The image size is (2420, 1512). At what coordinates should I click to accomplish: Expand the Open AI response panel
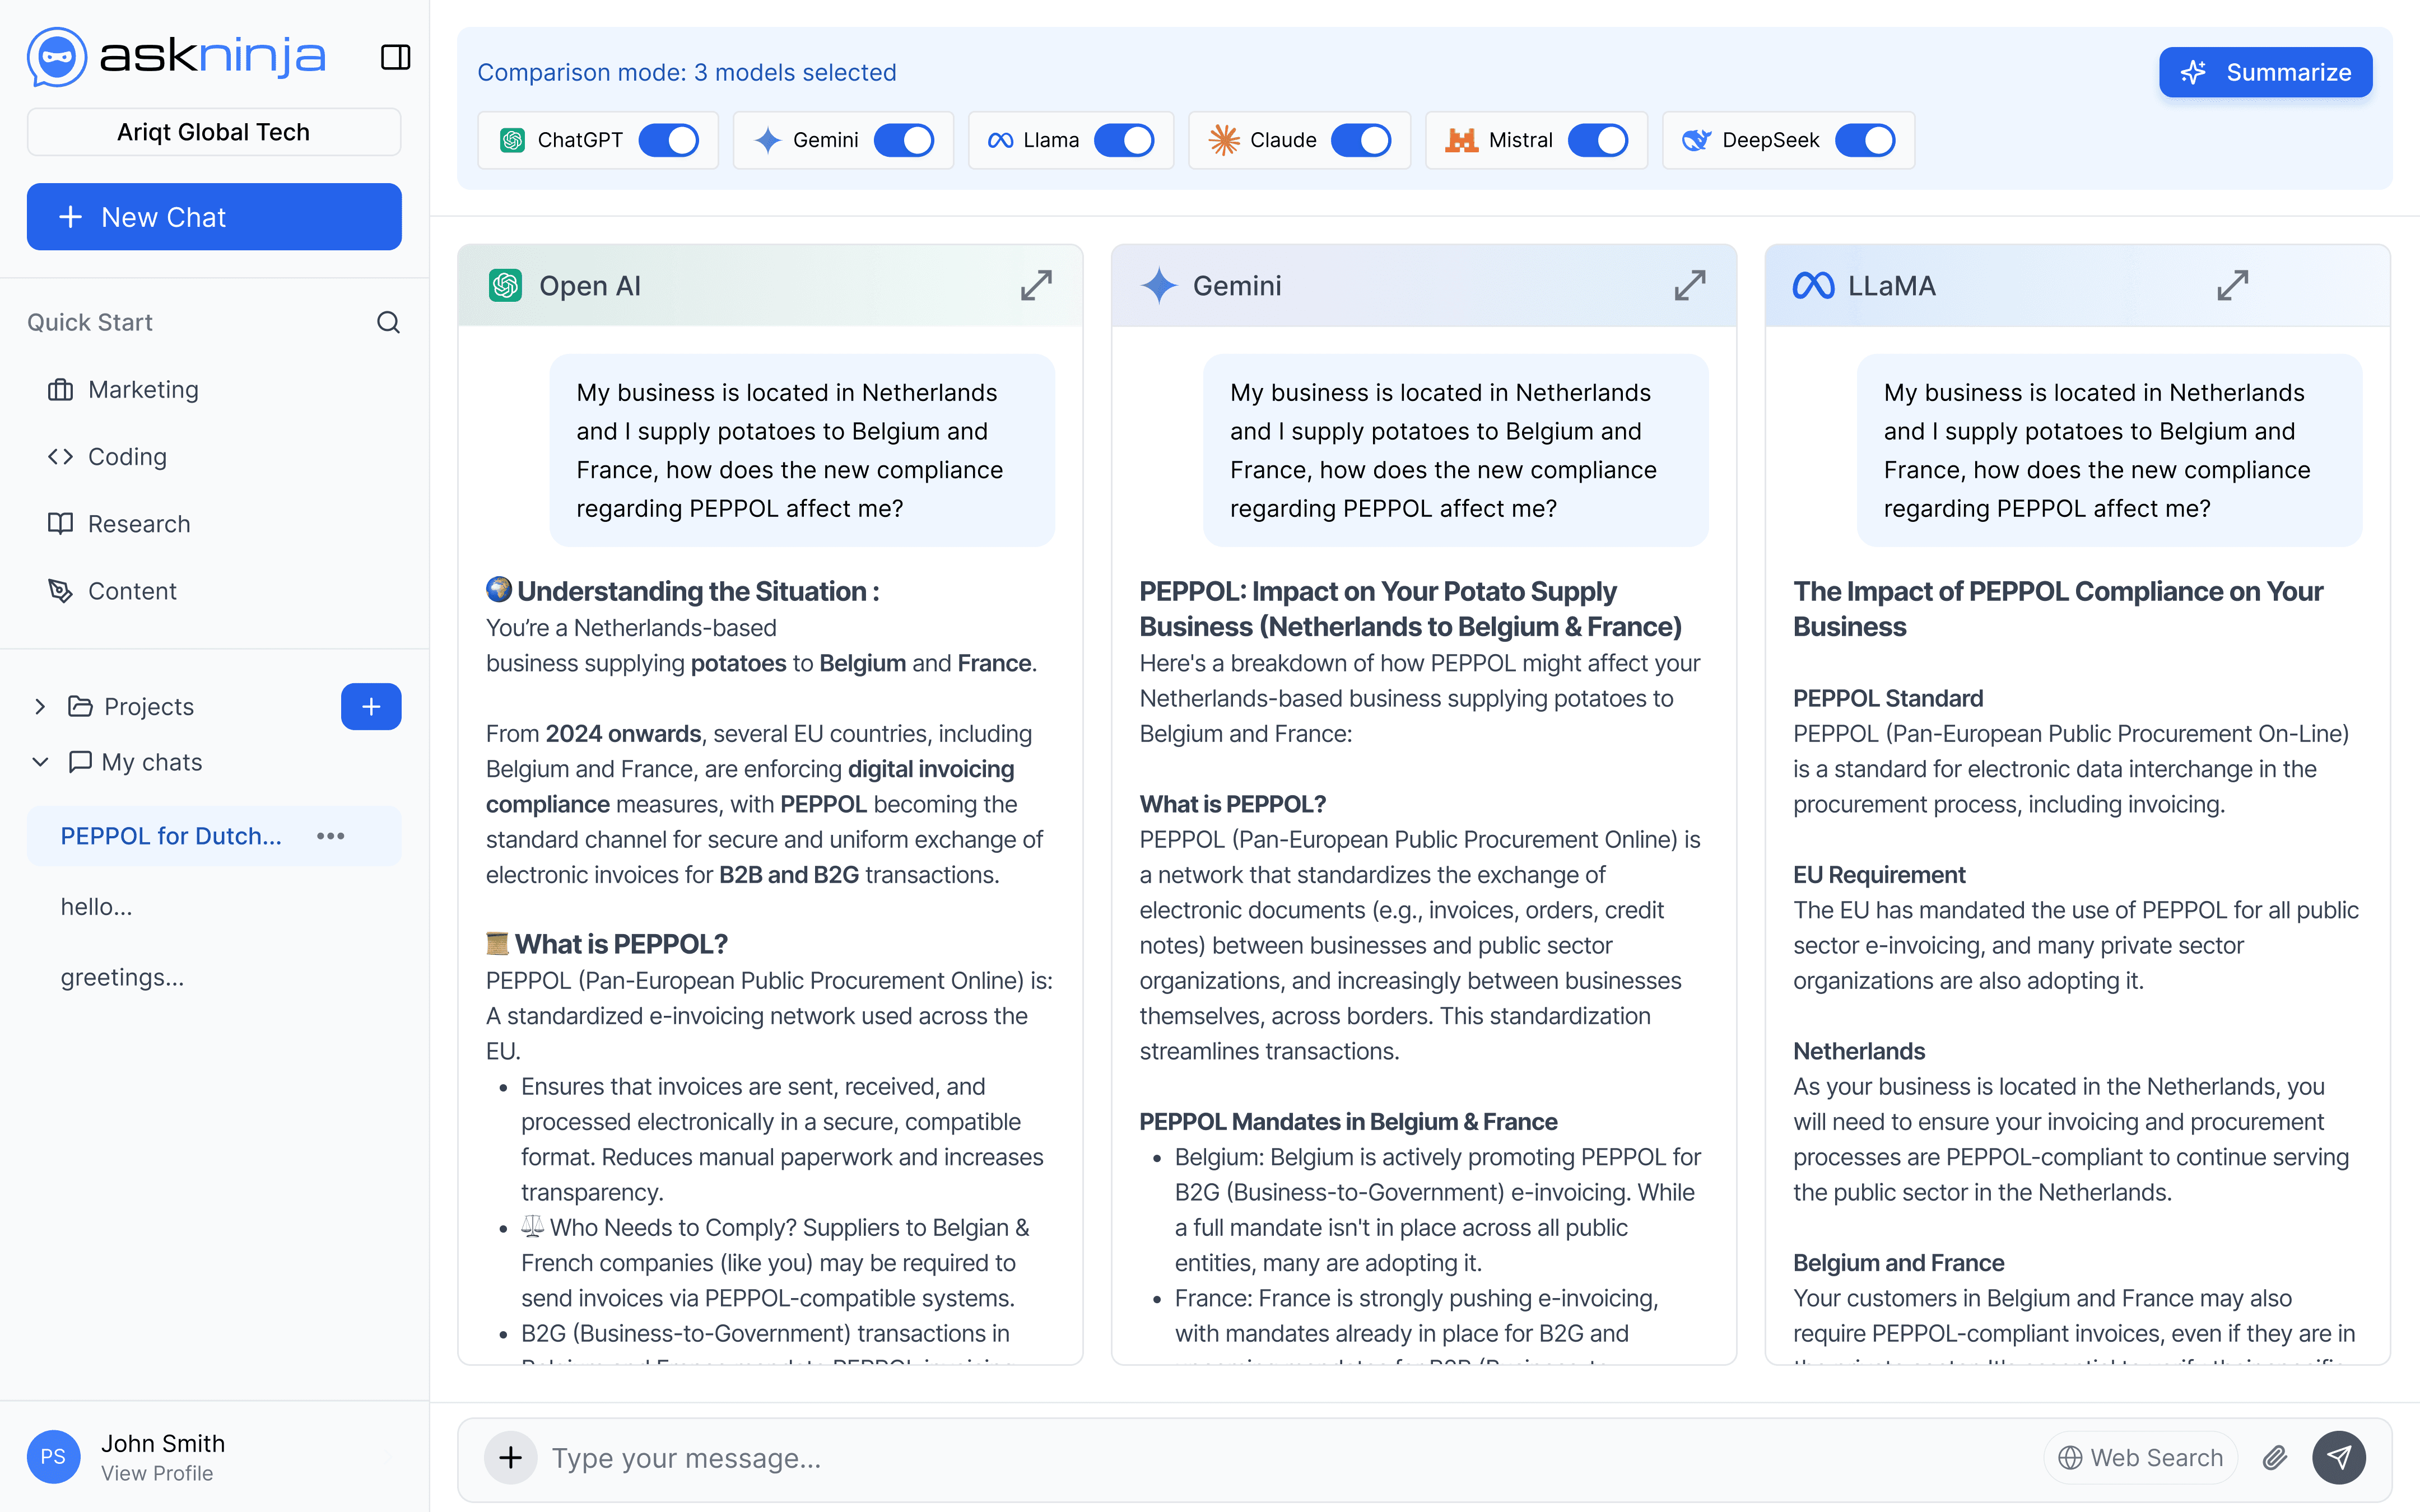[1036, 285]
